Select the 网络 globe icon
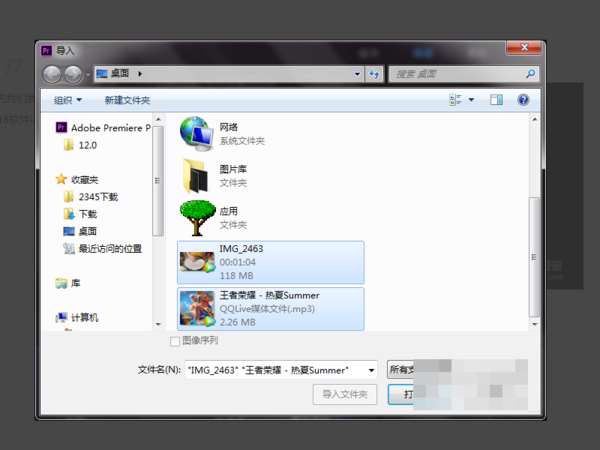This screenshot has width=600, height=450. click(x=196, y=134)
